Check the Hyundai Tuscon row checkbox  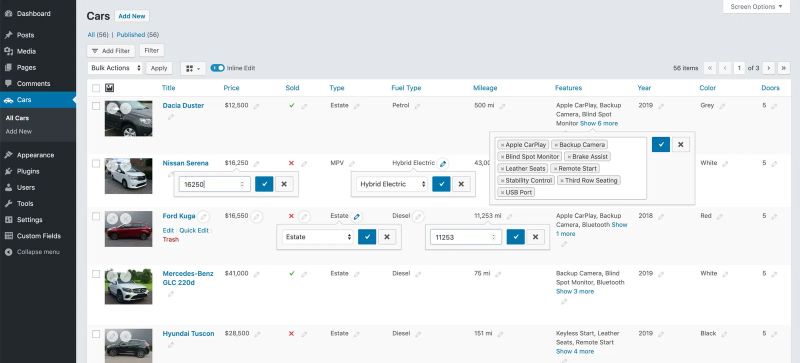click(96, 334)
